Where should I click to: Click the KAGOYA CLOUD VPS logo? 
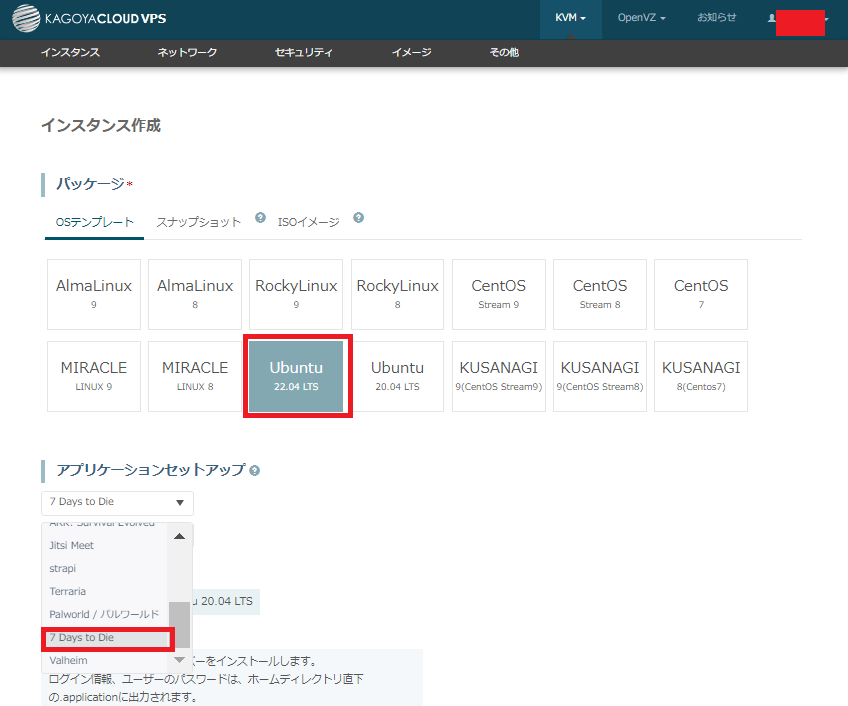pyautogui.click(x=92, y=17)
